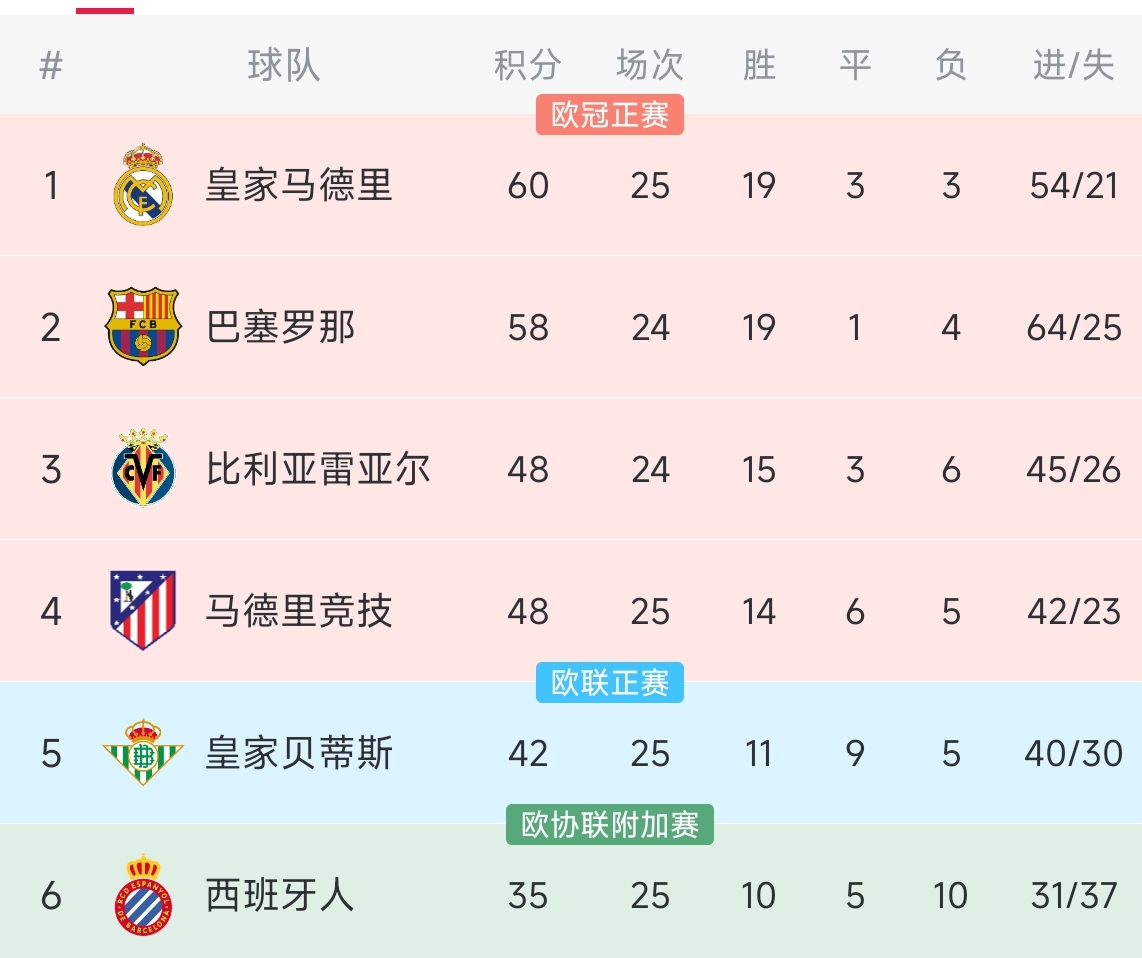Image resolution: width=1142 pixels, height=958 pixels.
Task: Select the 球队 column header
Action: [284, 66]
